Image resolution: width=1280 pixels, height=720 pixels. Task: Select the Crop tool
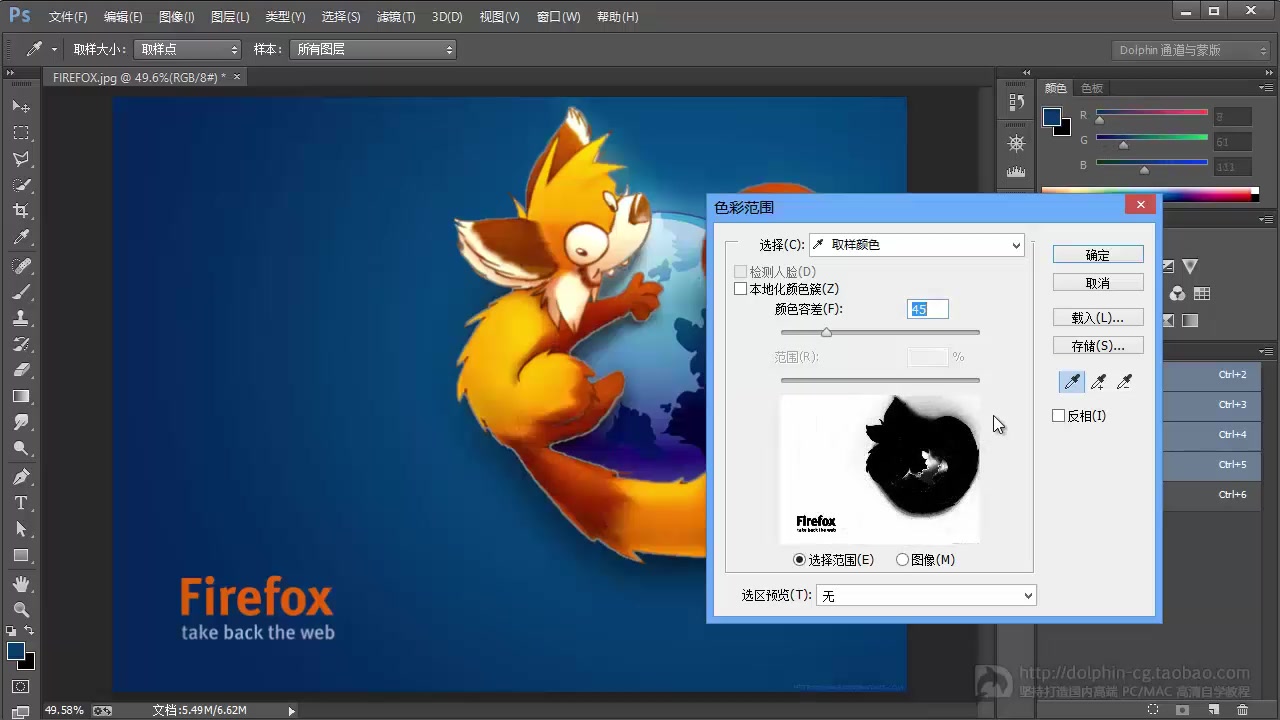click(x=21, y=211)
